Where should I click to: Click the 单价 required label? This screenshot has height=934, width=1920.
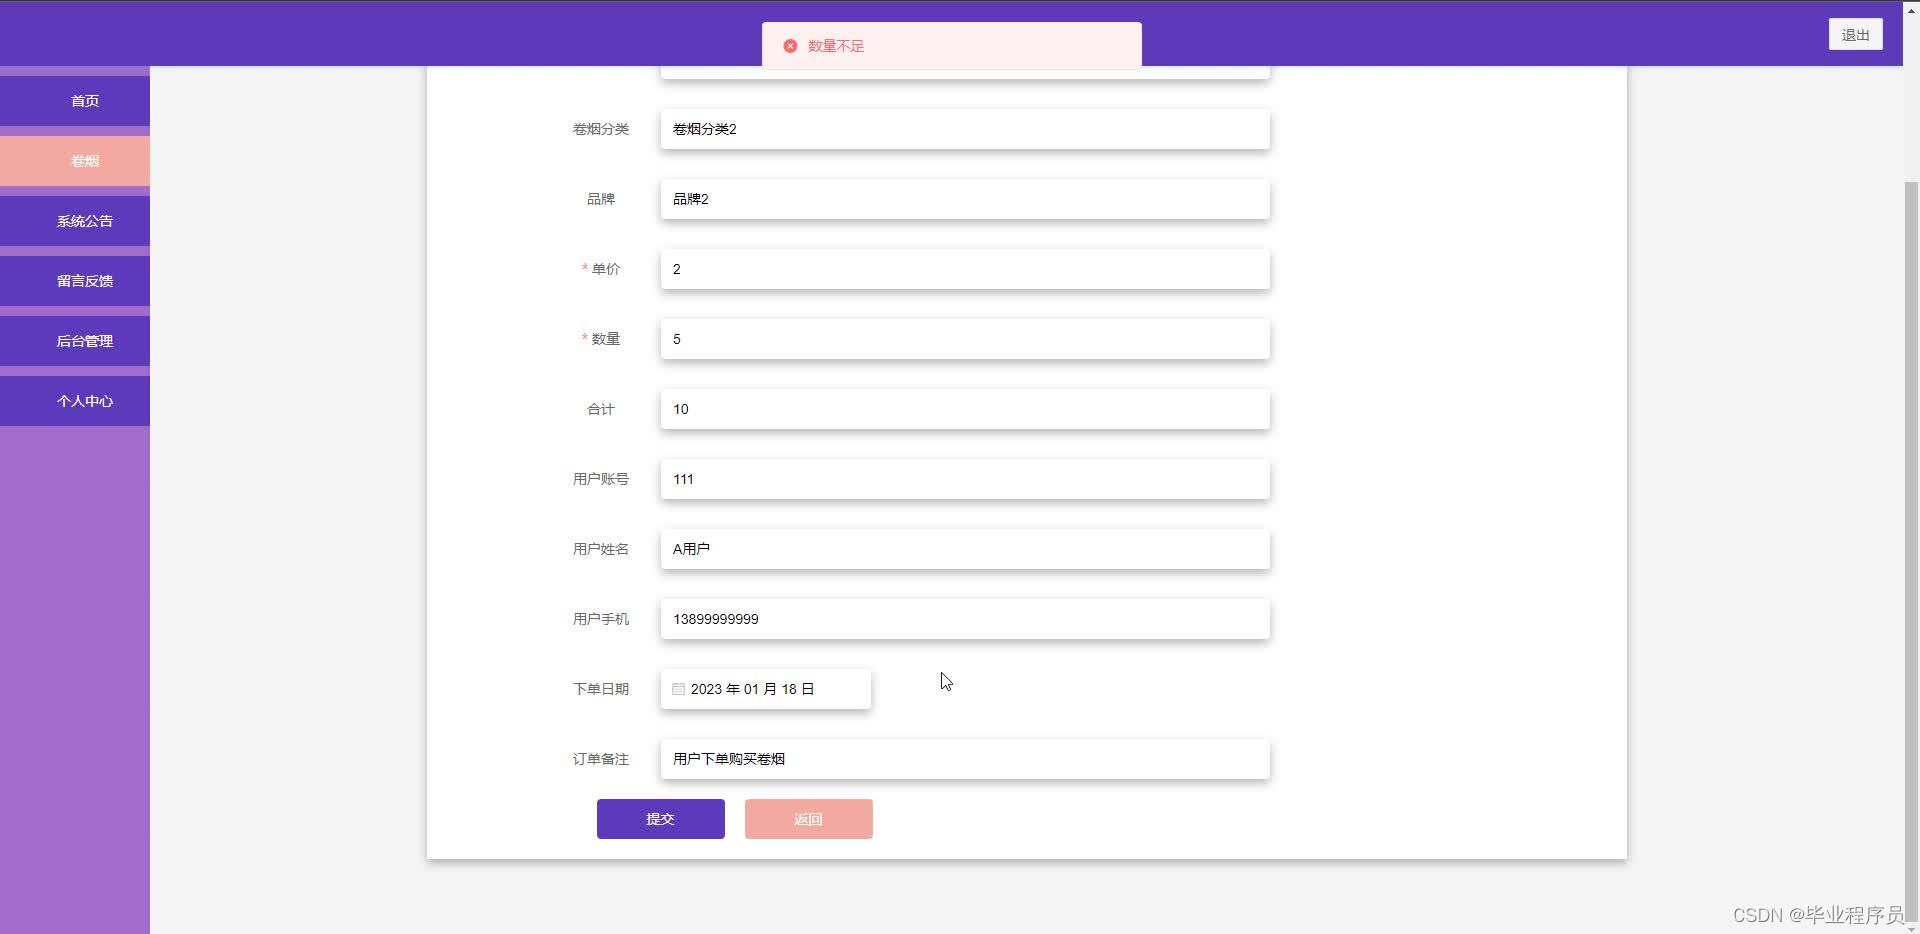601,269
